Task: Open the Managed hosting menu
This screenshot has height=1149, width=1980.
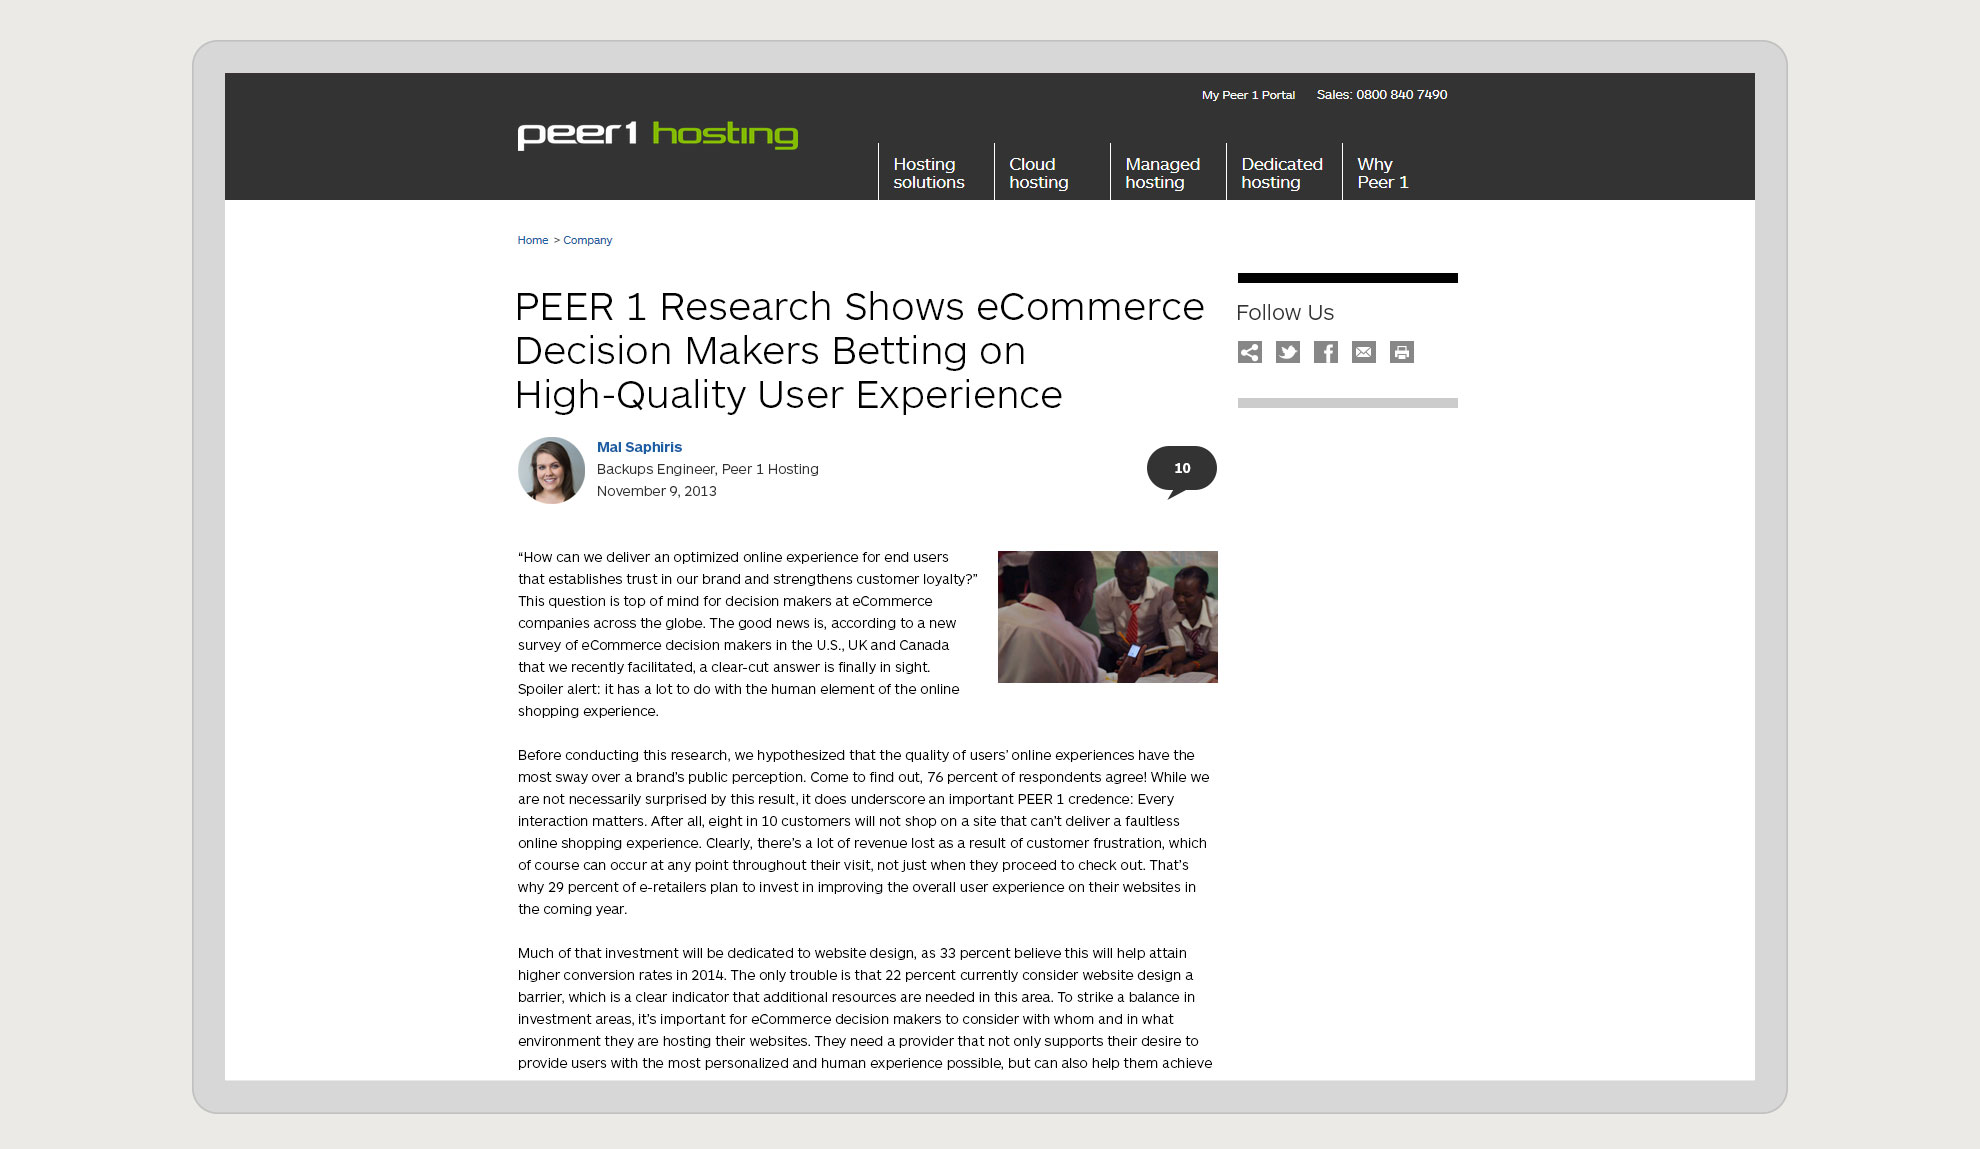Action: 1162,173
